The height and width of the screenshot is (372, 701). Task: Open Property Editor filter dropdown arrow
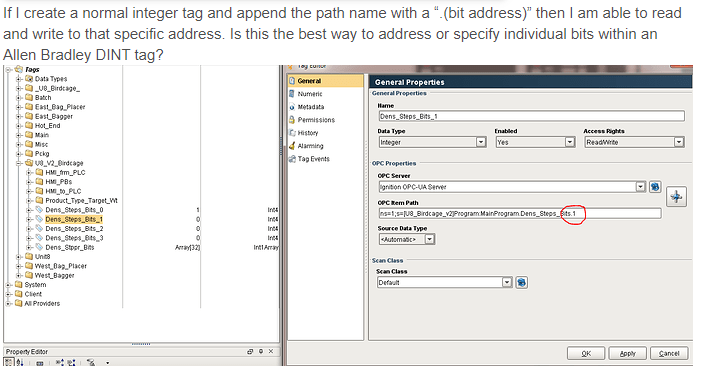[107, 363]
